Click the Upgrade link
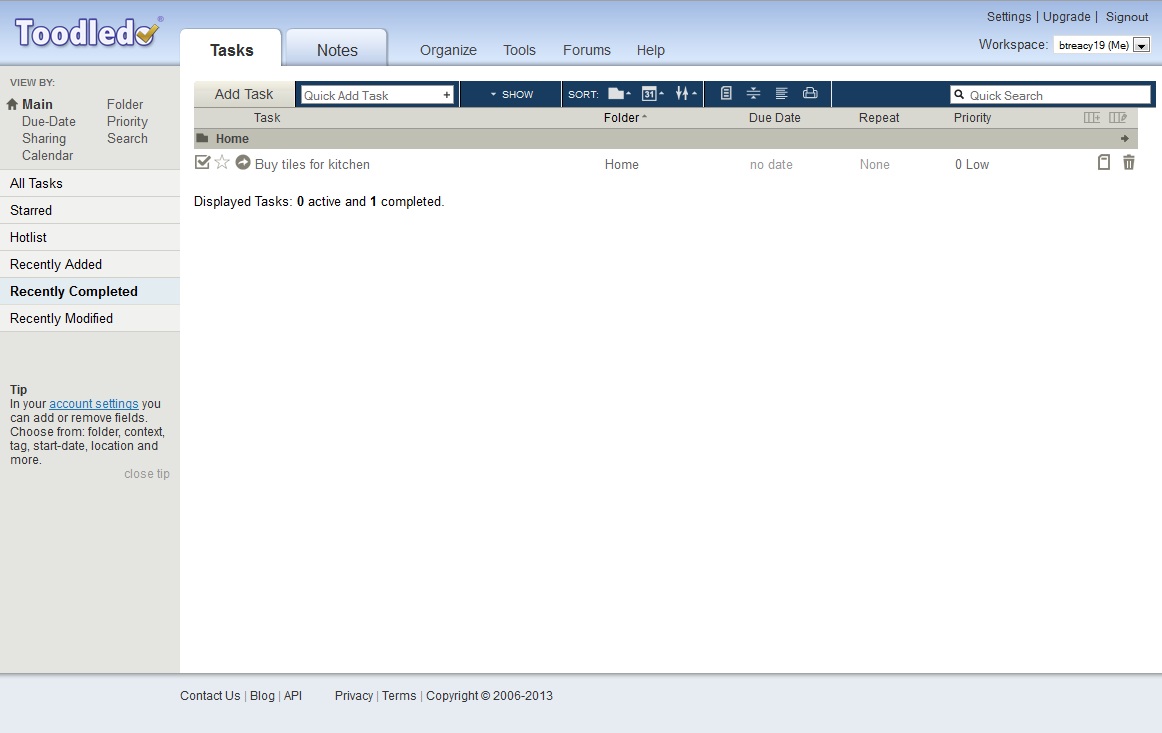This screenshot has height=733, width=1162. point(1066,16)
